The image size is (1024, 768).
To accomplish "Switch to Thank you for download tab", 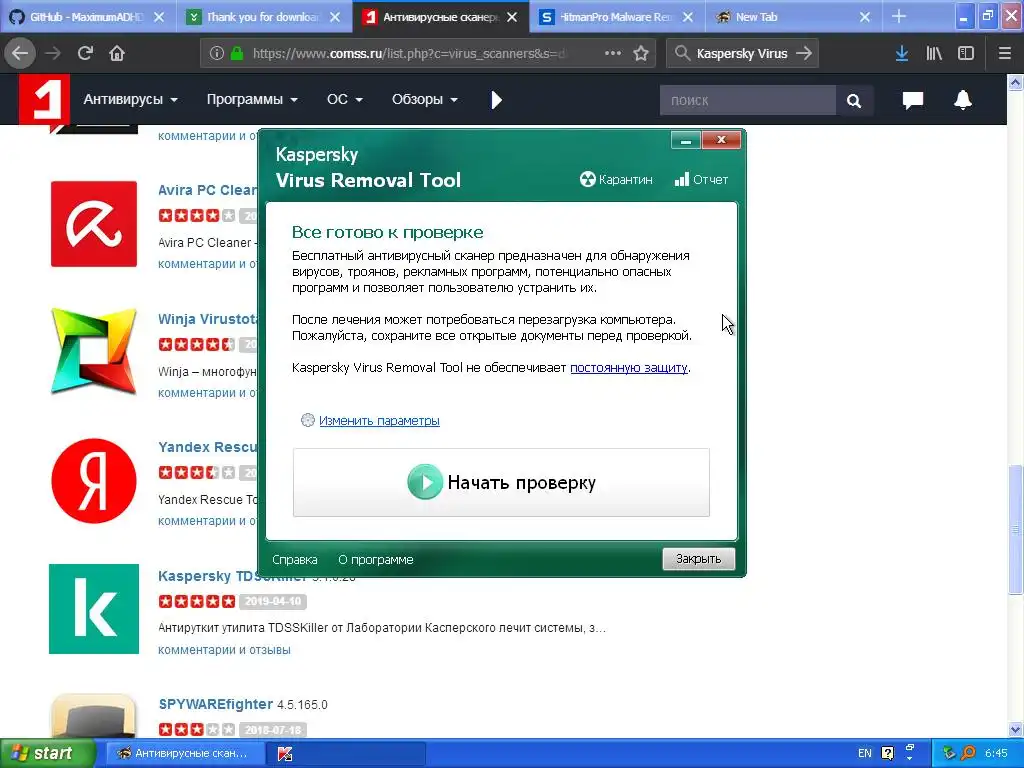I will click(264, 17).
